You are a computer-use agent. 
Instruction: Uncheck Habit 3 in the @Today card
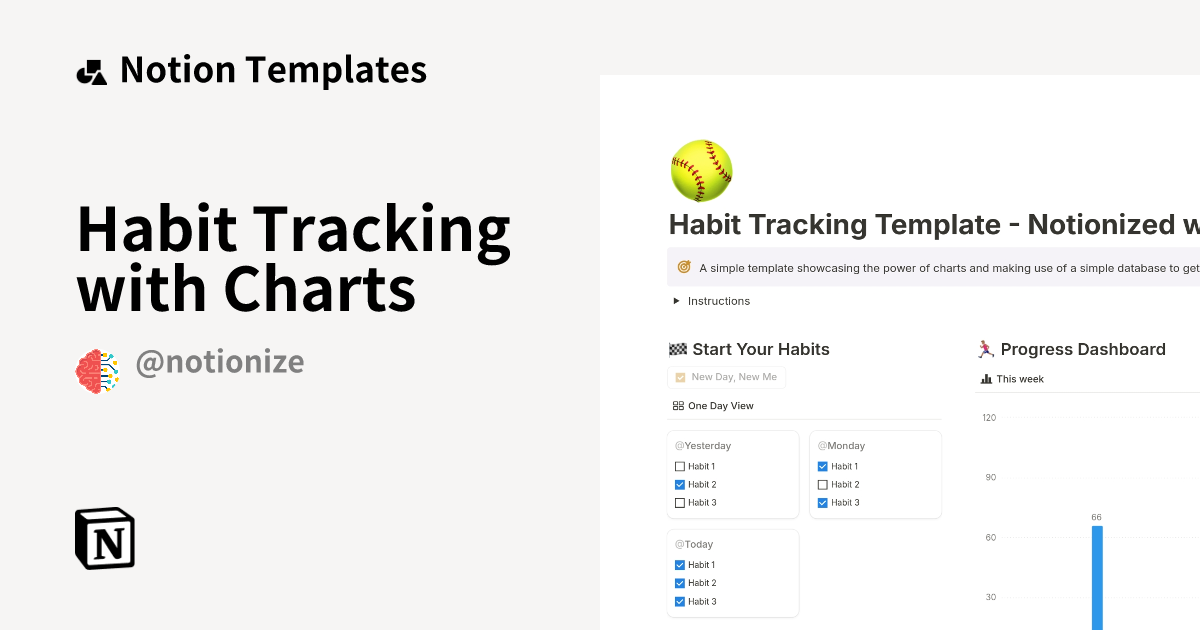680,601
